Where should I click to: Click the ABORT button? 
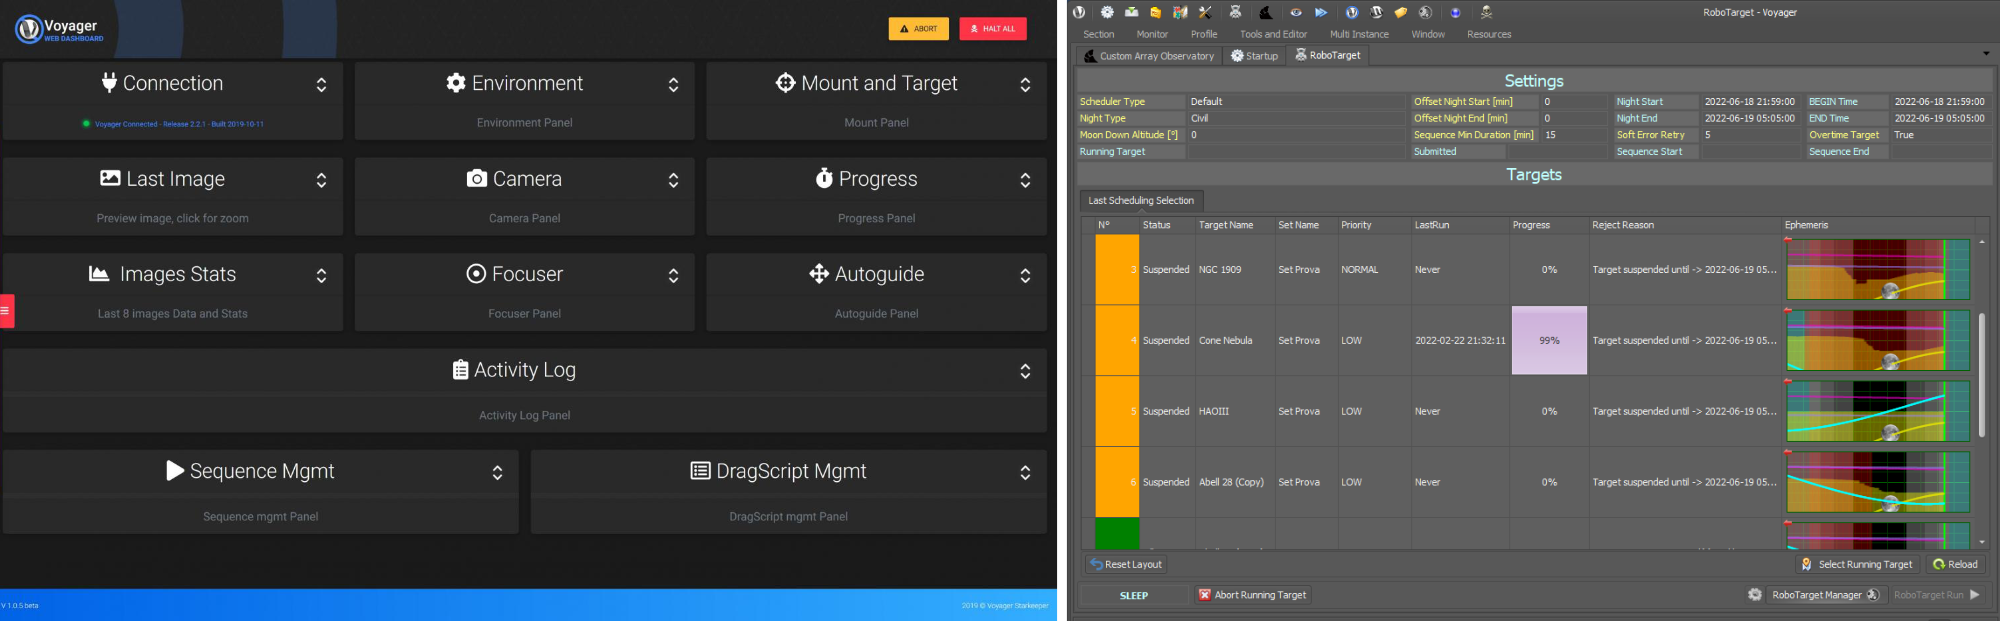(918, 29)
